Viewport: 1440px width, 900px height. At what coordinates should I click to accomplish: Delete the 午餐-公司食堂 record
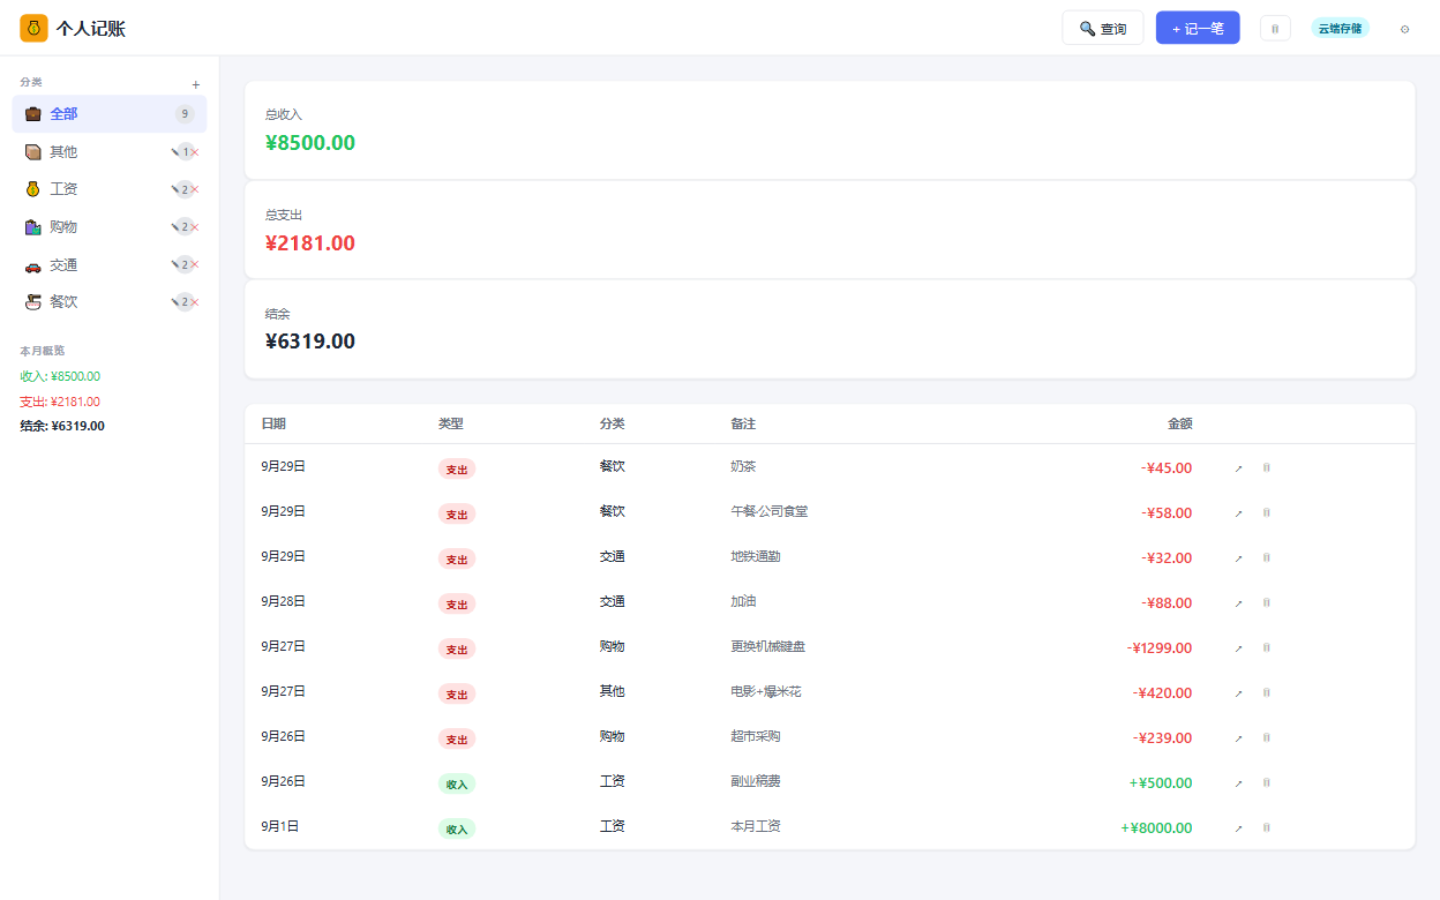pos(1267,513)
